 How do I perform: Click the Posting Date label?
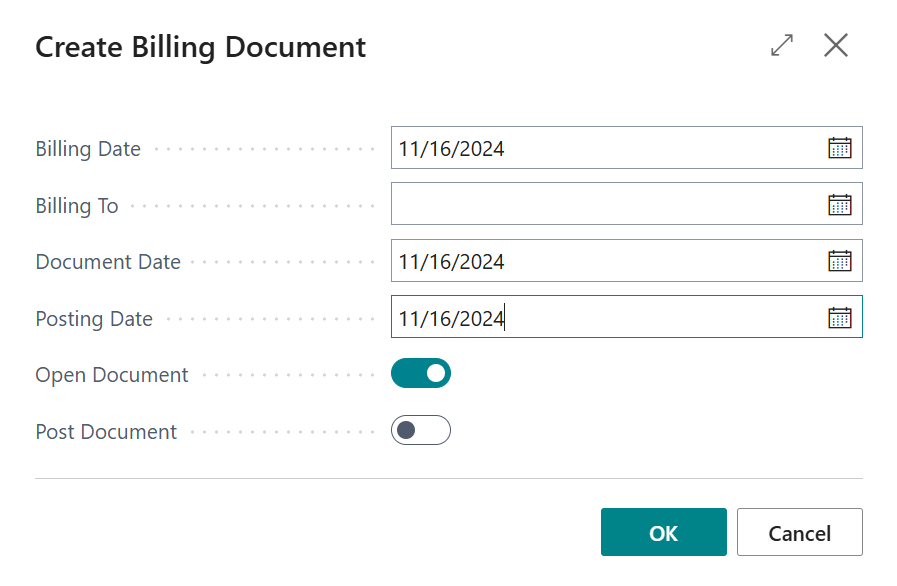[x=94, y=319]
